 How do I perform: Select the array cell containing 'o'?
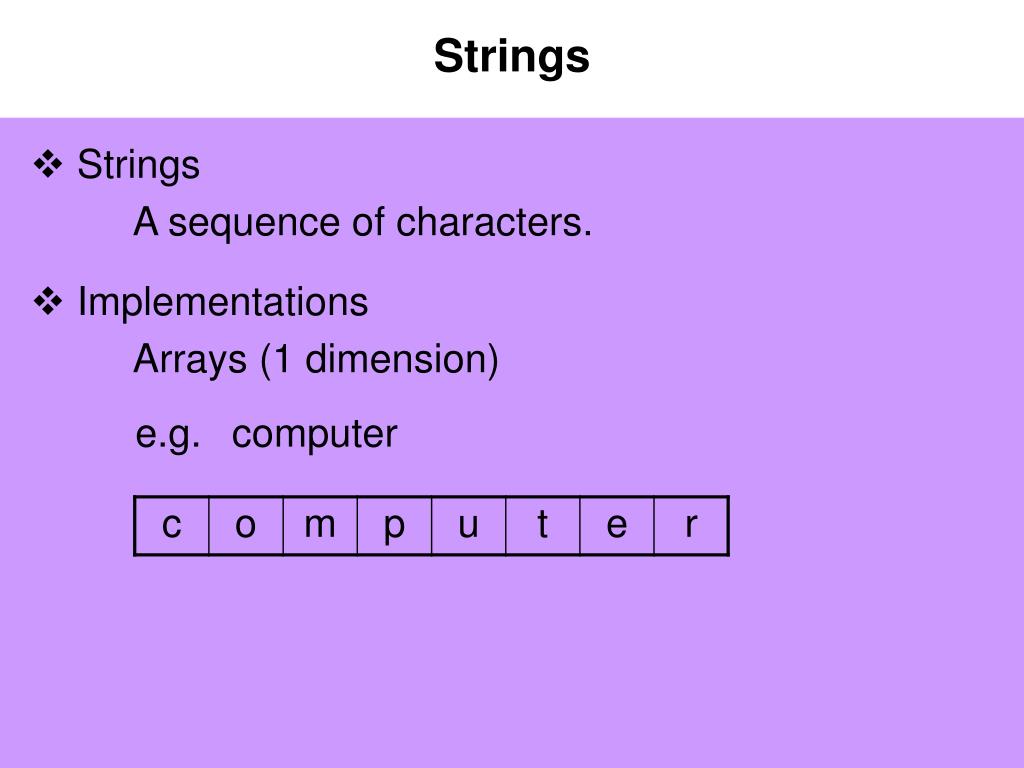[246, 526]
